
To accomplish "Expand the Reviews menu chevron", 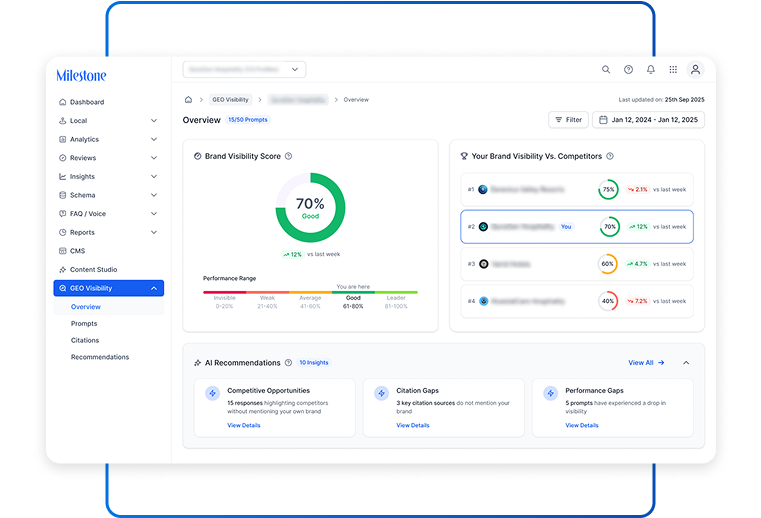I will click(x=154, y=158).
